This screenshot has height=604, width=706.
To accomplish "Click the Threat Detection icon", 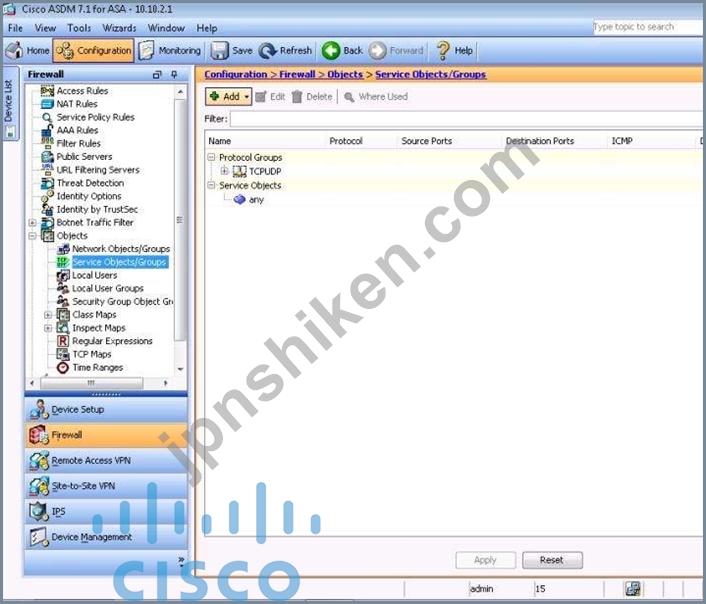I will [x=47, y=183].
